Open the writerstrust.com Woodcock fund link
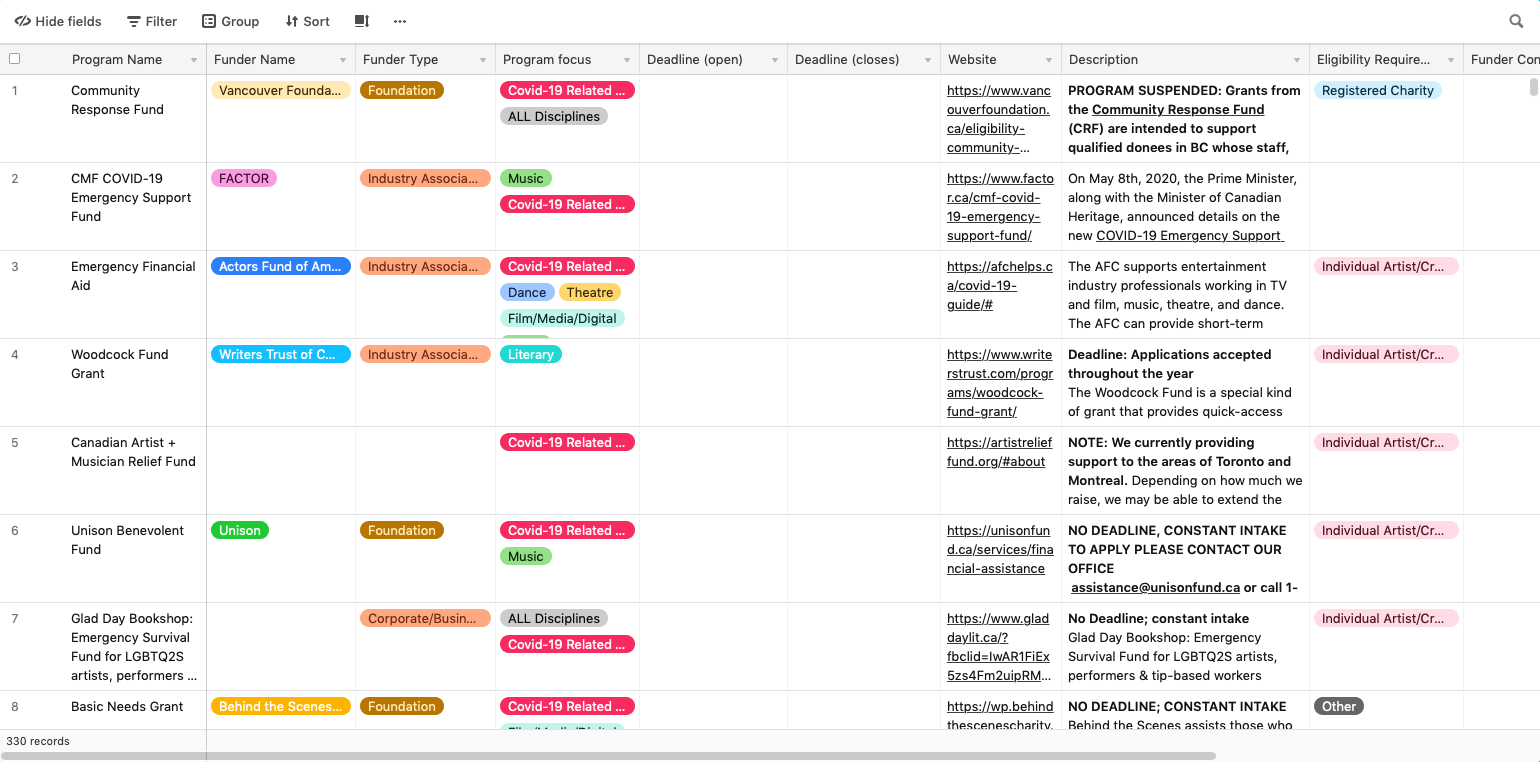1540x762 pixels. click(x=1000, y=383)
